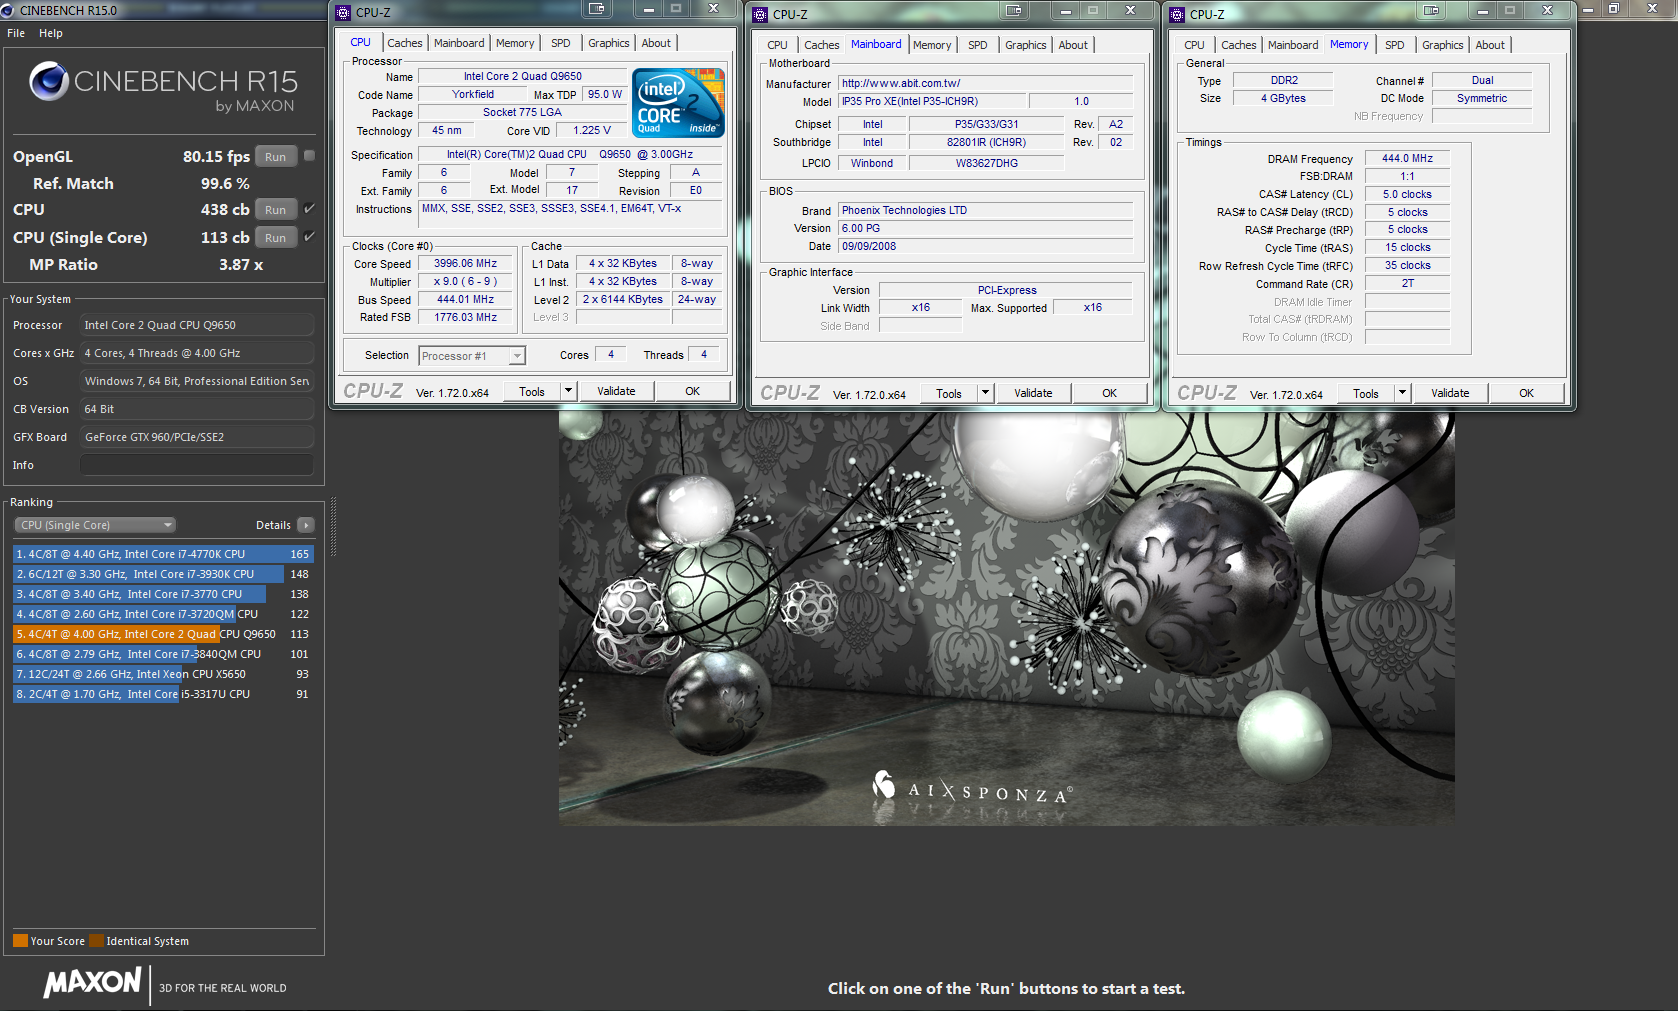
Task: Select Memory tab in the Mainboard CPU-Z window
Action: (932, 45)
